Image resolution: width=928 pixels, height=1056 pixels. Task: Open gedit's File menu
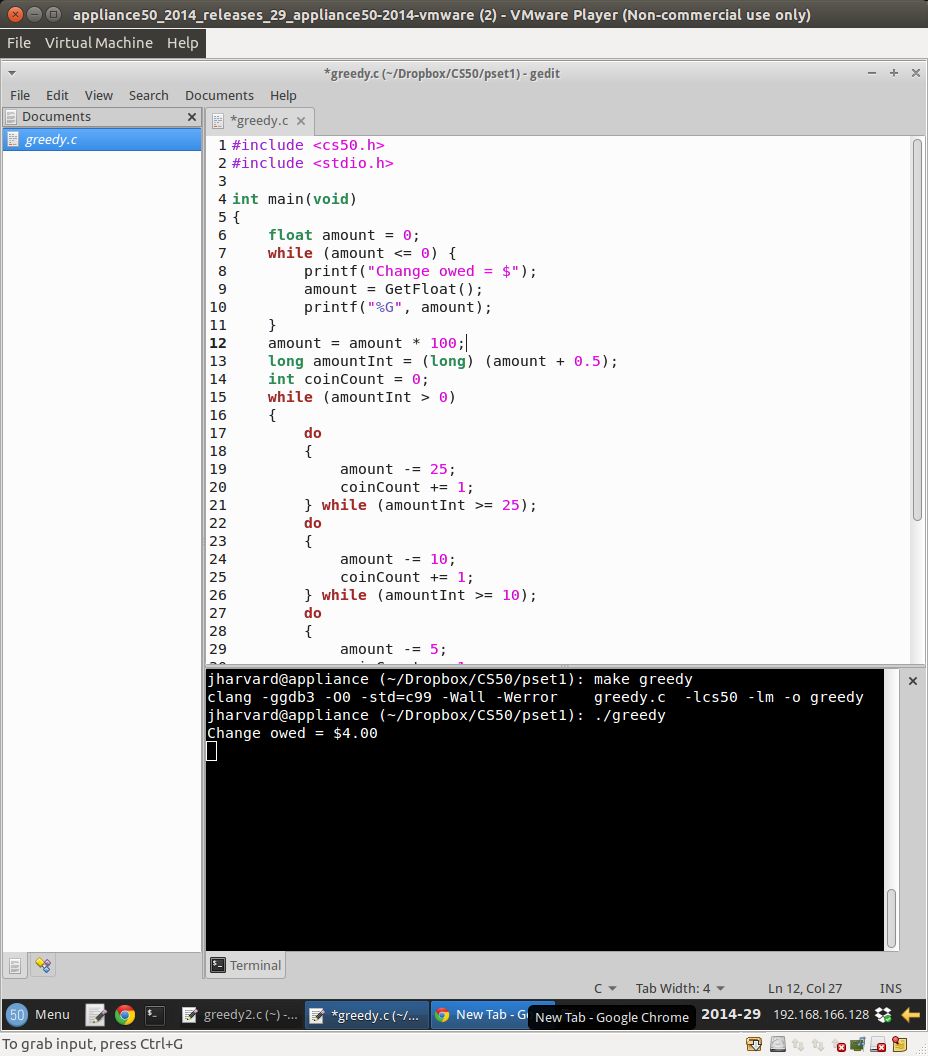tap(20, 95)
